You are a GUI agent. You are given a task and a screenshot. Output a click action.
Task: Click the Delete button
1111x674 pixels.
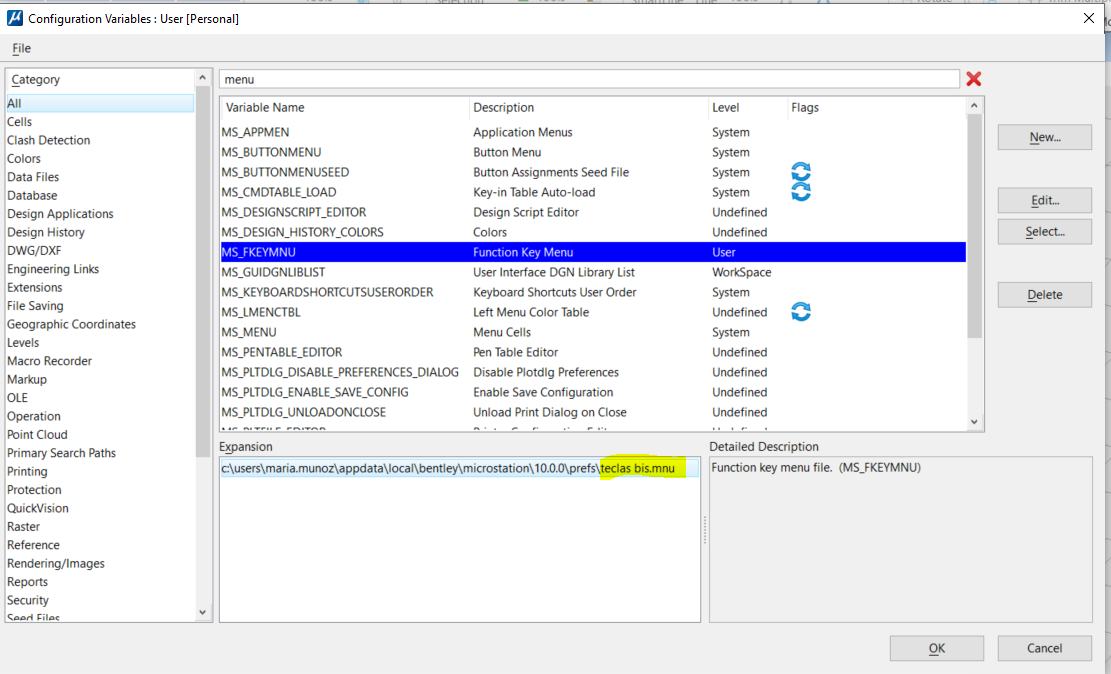(1044, 295)
